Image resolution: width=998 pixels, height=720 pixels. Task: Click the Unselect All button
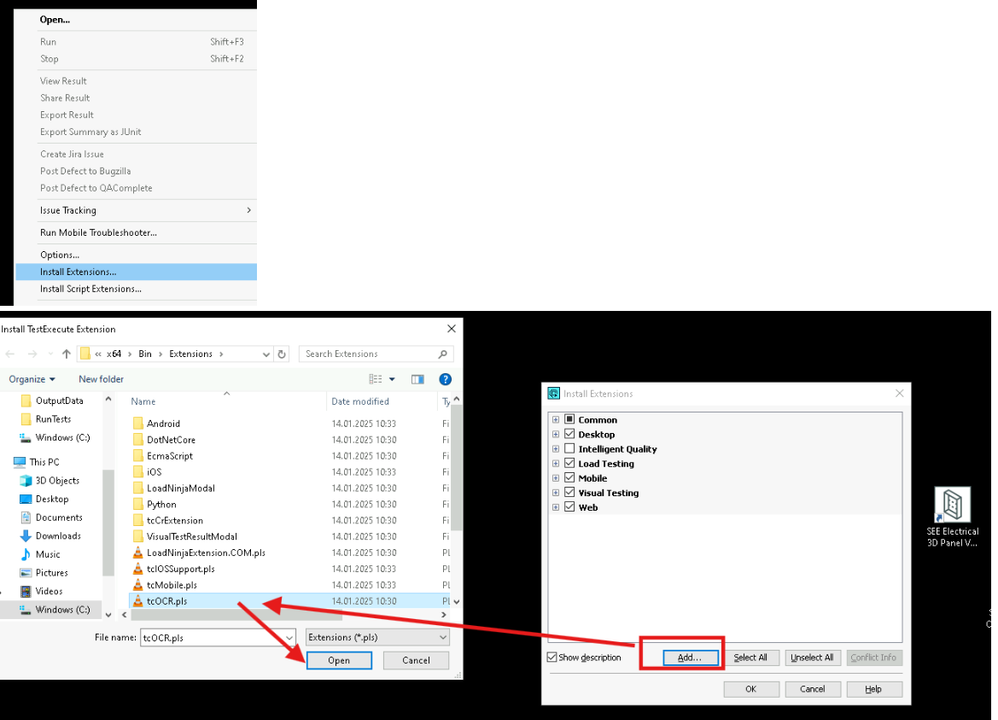point(812,658)
